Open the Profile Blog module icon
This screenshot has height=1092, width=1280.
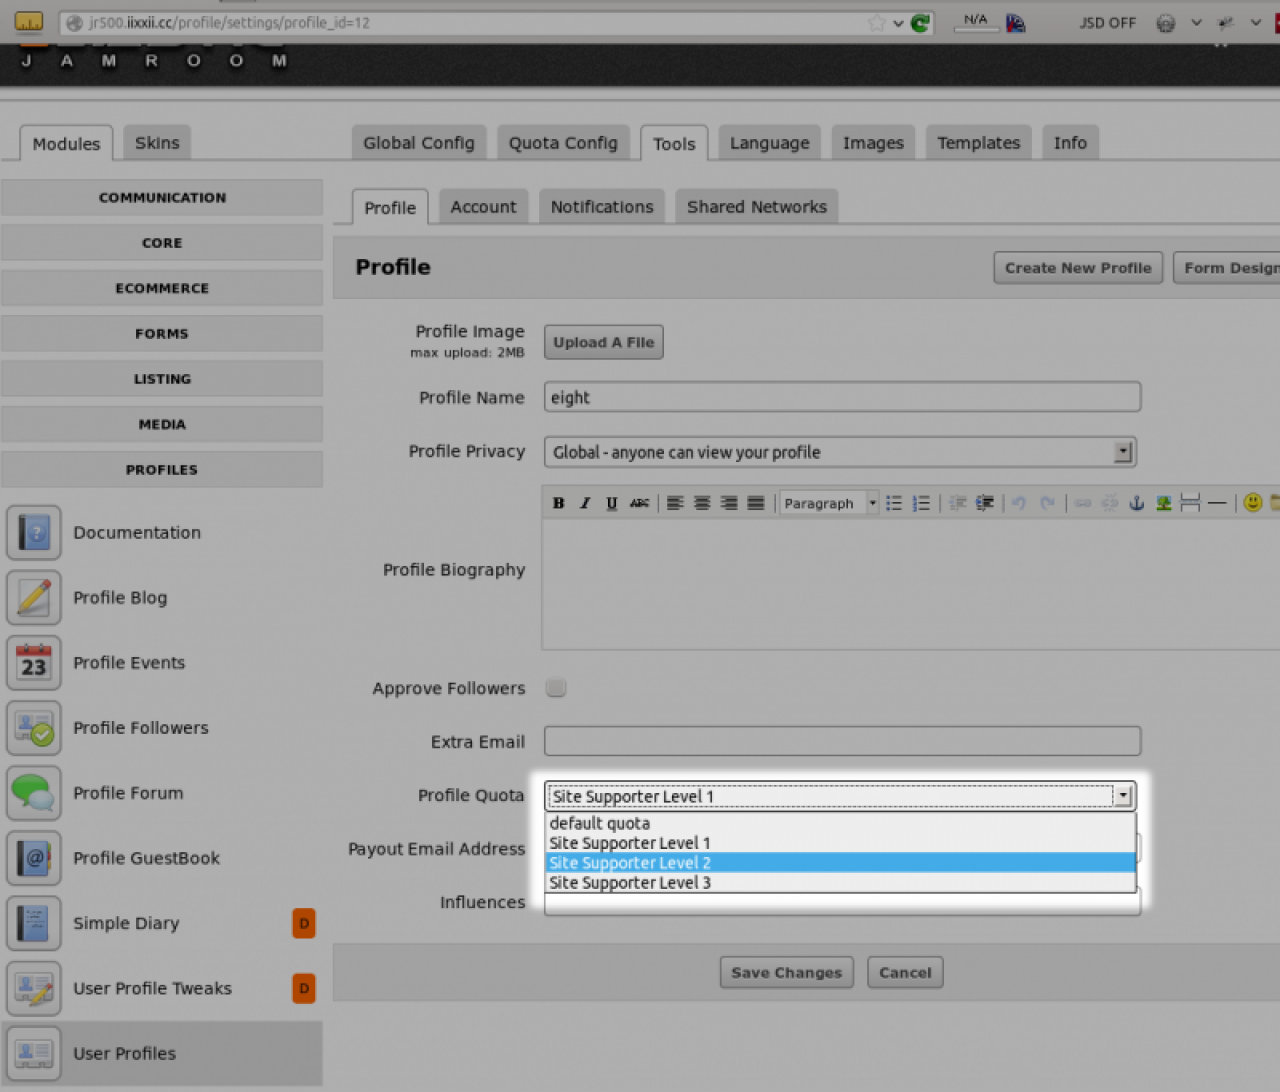click(34, 598)
